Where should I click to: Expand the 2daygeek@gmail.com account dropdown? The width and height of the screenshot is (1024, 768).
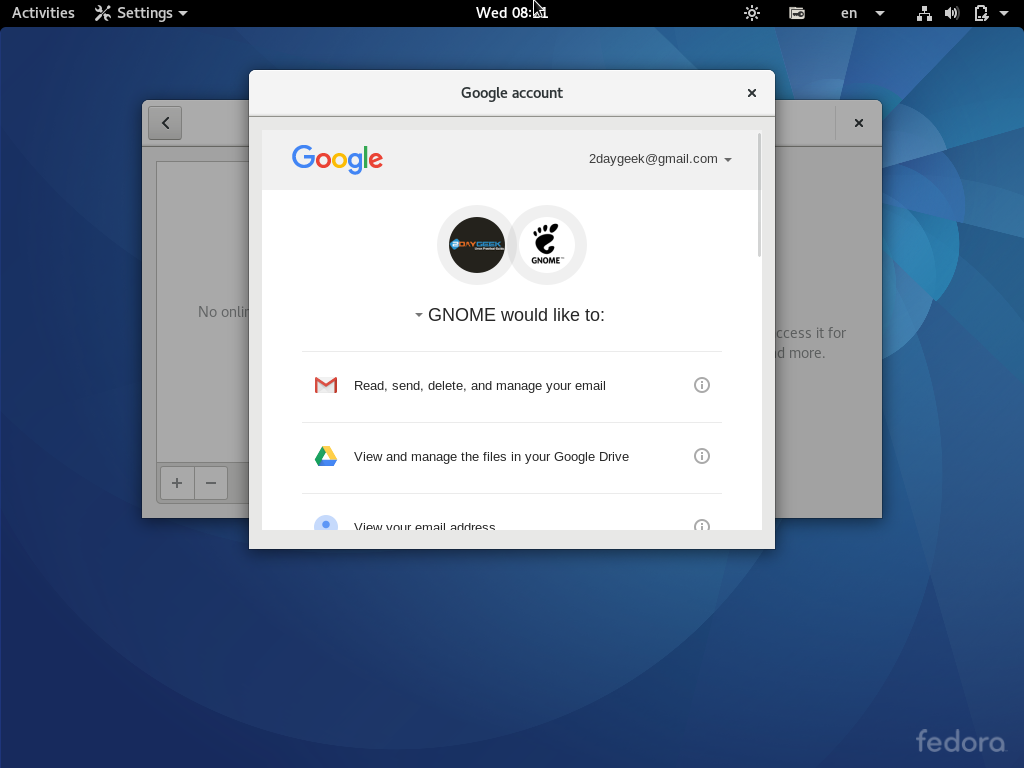660,159
